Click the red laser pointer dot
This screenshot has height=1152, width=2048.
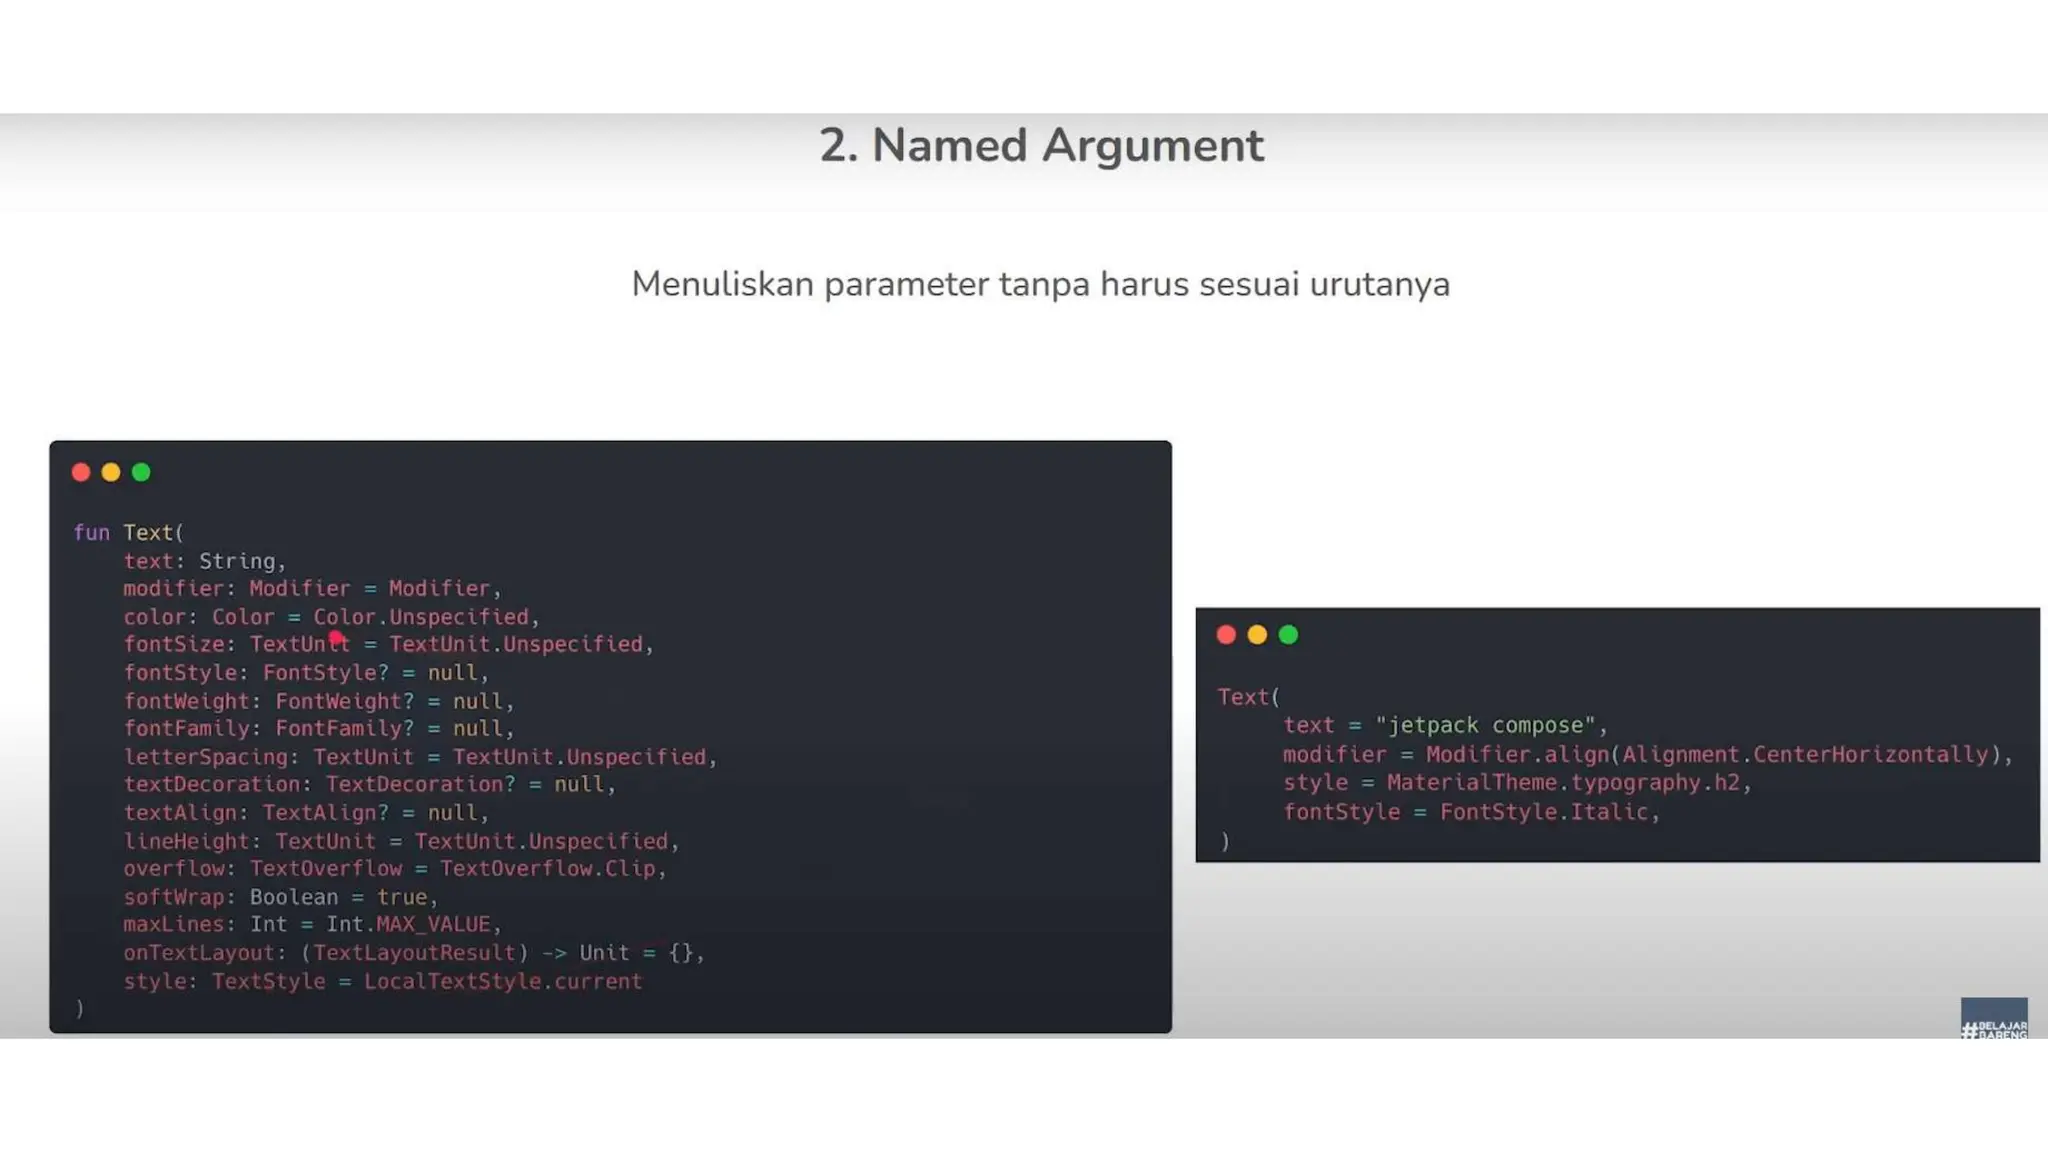point(336,637)
